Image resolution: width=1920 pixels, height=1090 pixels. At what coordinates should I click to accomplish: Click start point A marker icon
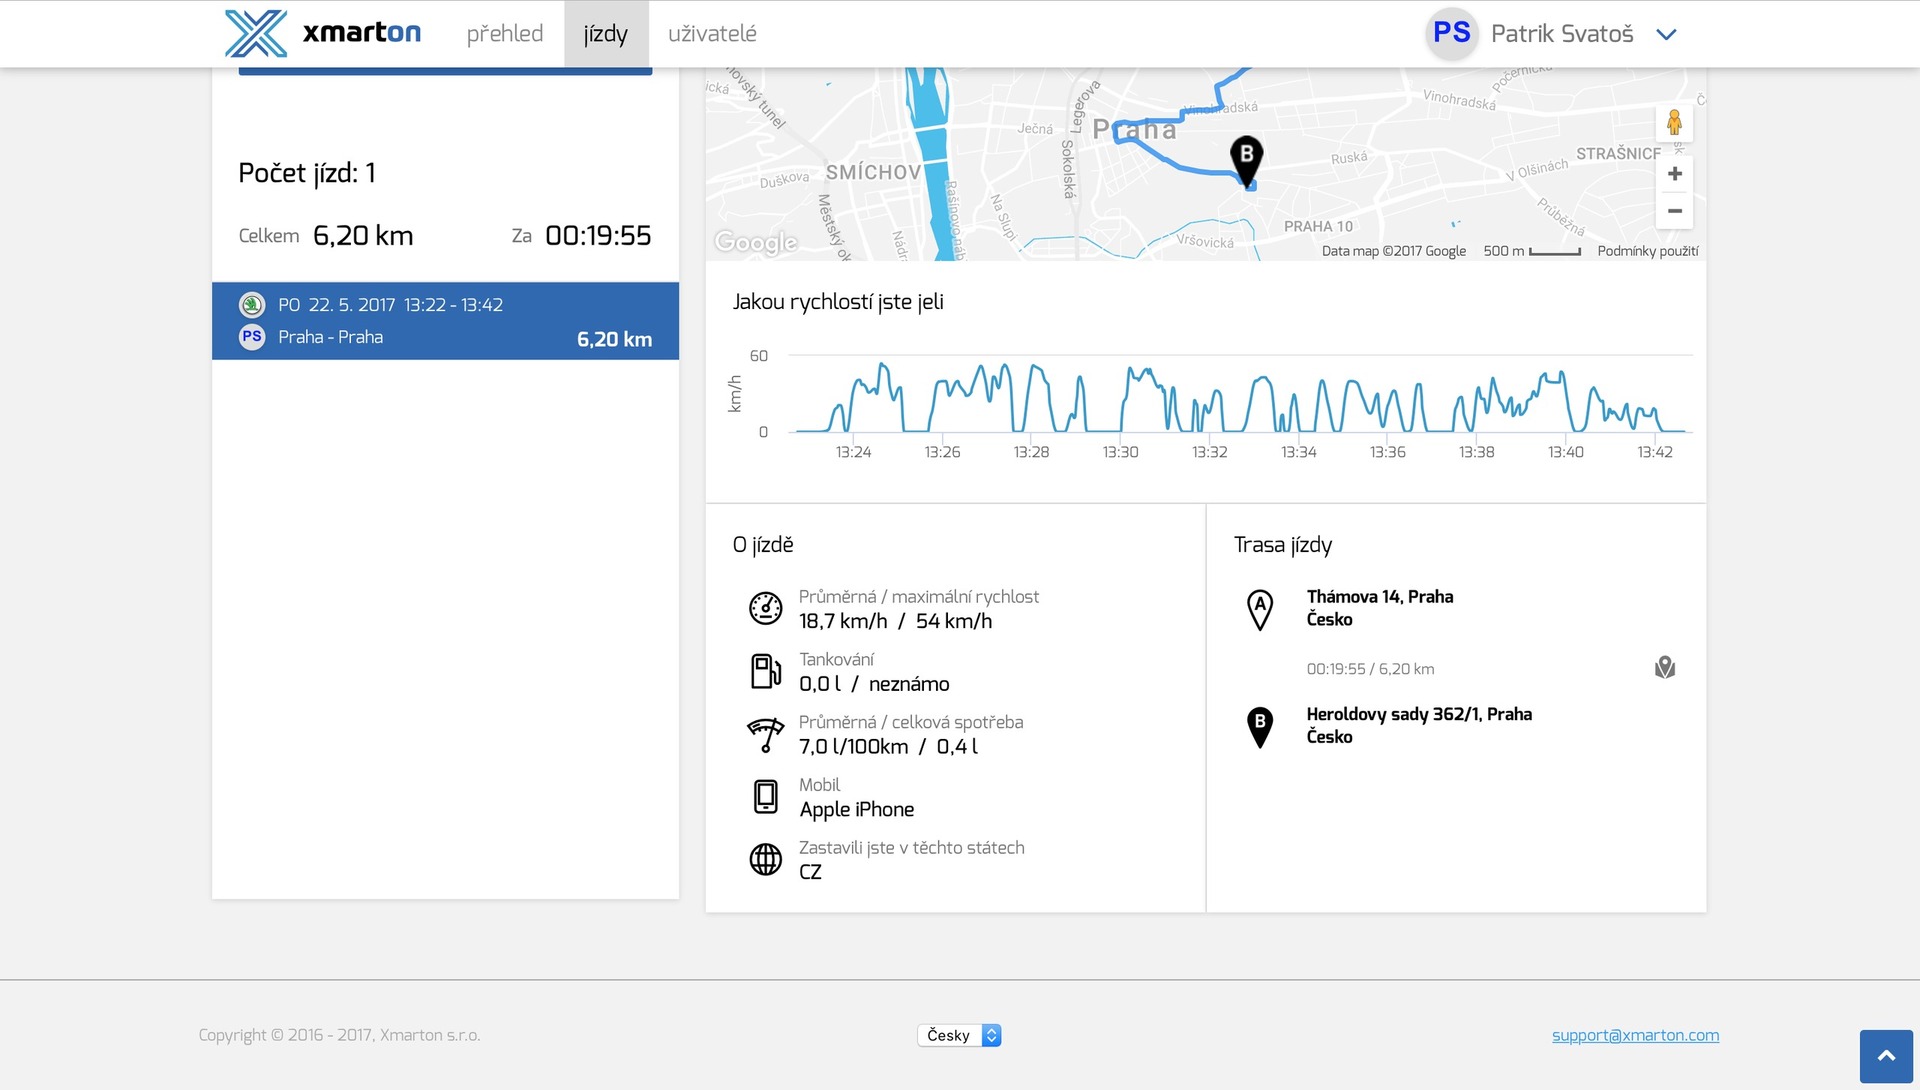coord(1260,608)
